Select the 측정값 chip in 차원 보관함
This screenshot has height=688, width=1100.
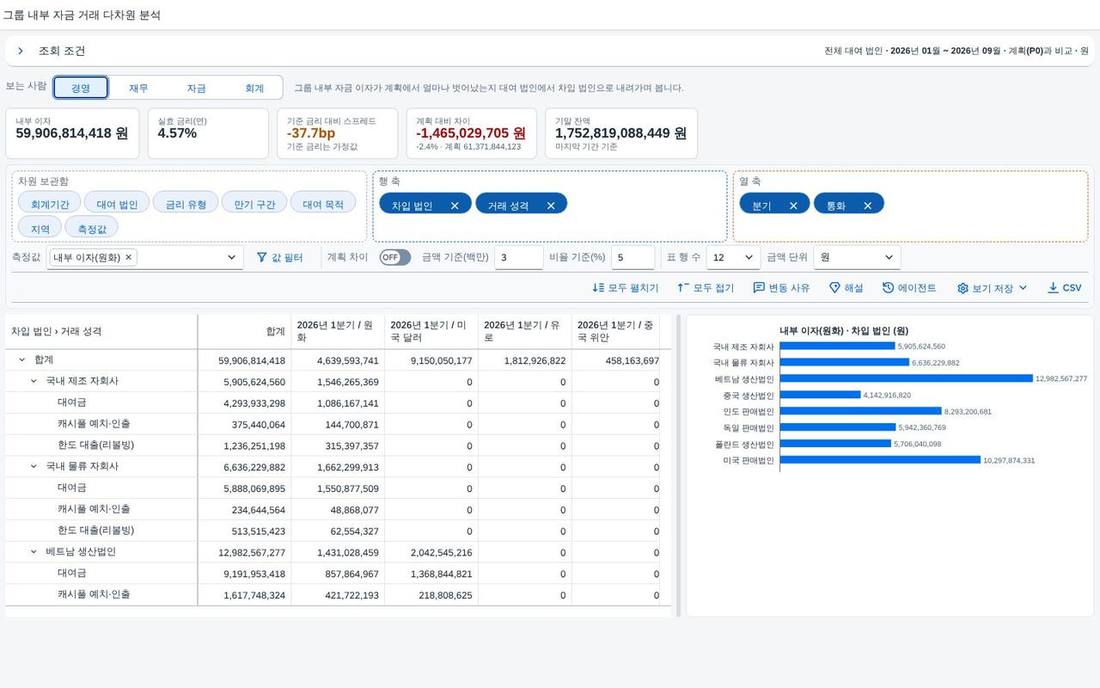(x=92, y=229)
